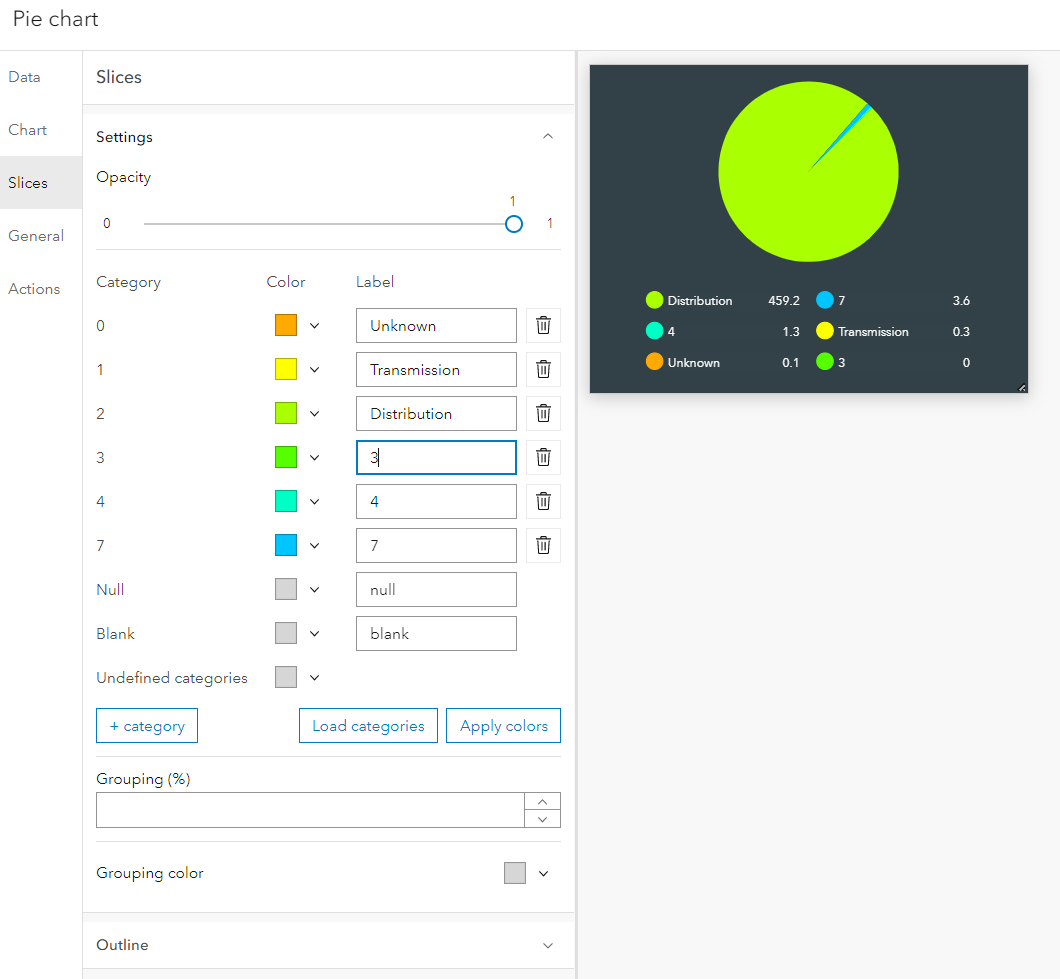Click the "+ category" button
Screen dimensions: 1060x979
click(x=146, y=725)
